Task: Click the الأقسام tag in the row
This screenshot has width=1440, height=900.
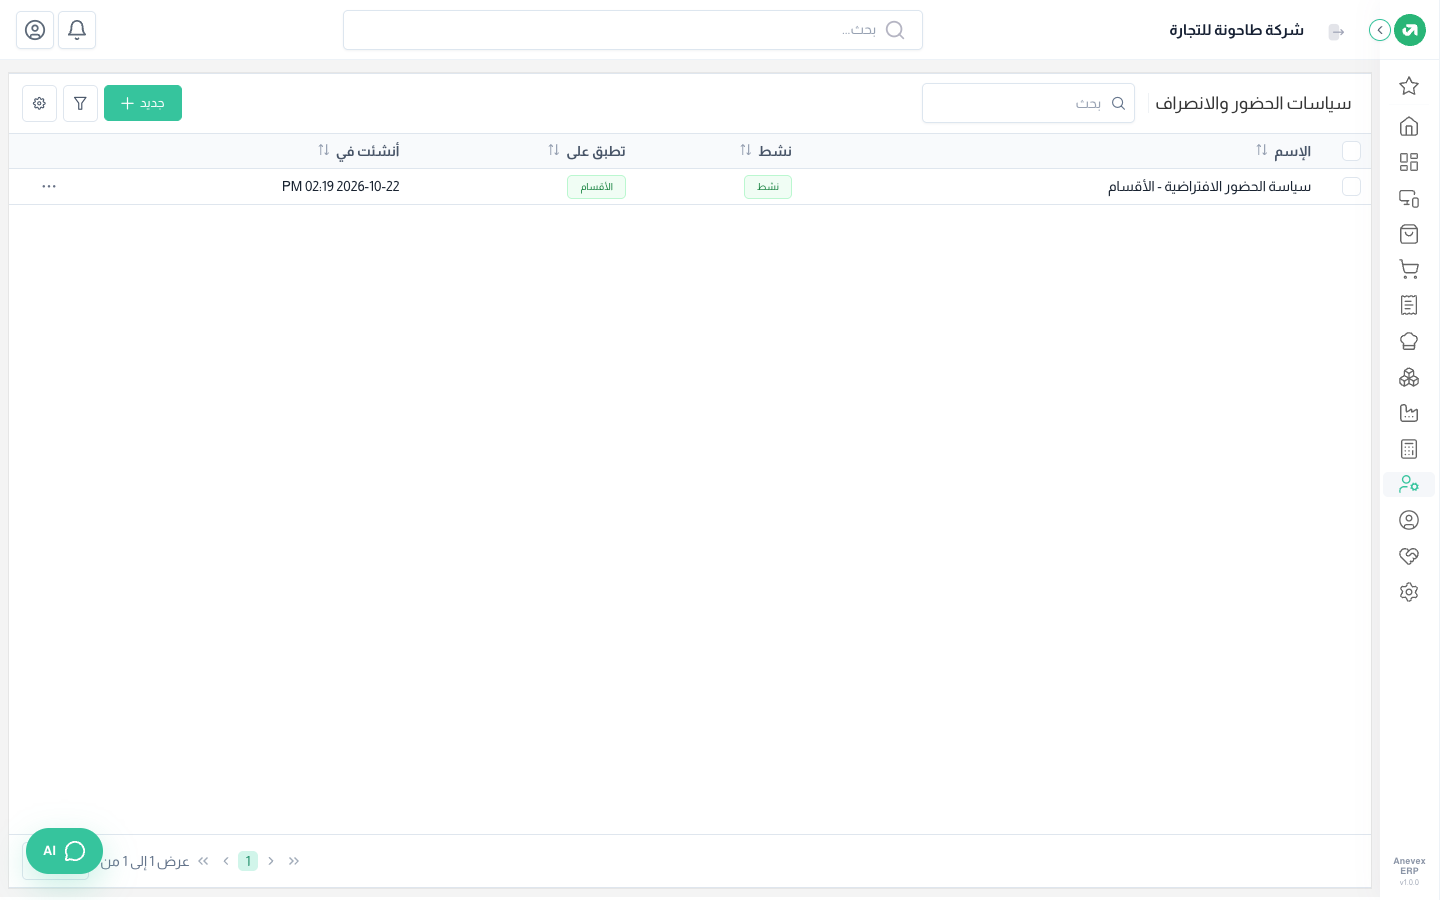Action: (x=597, y=187)
